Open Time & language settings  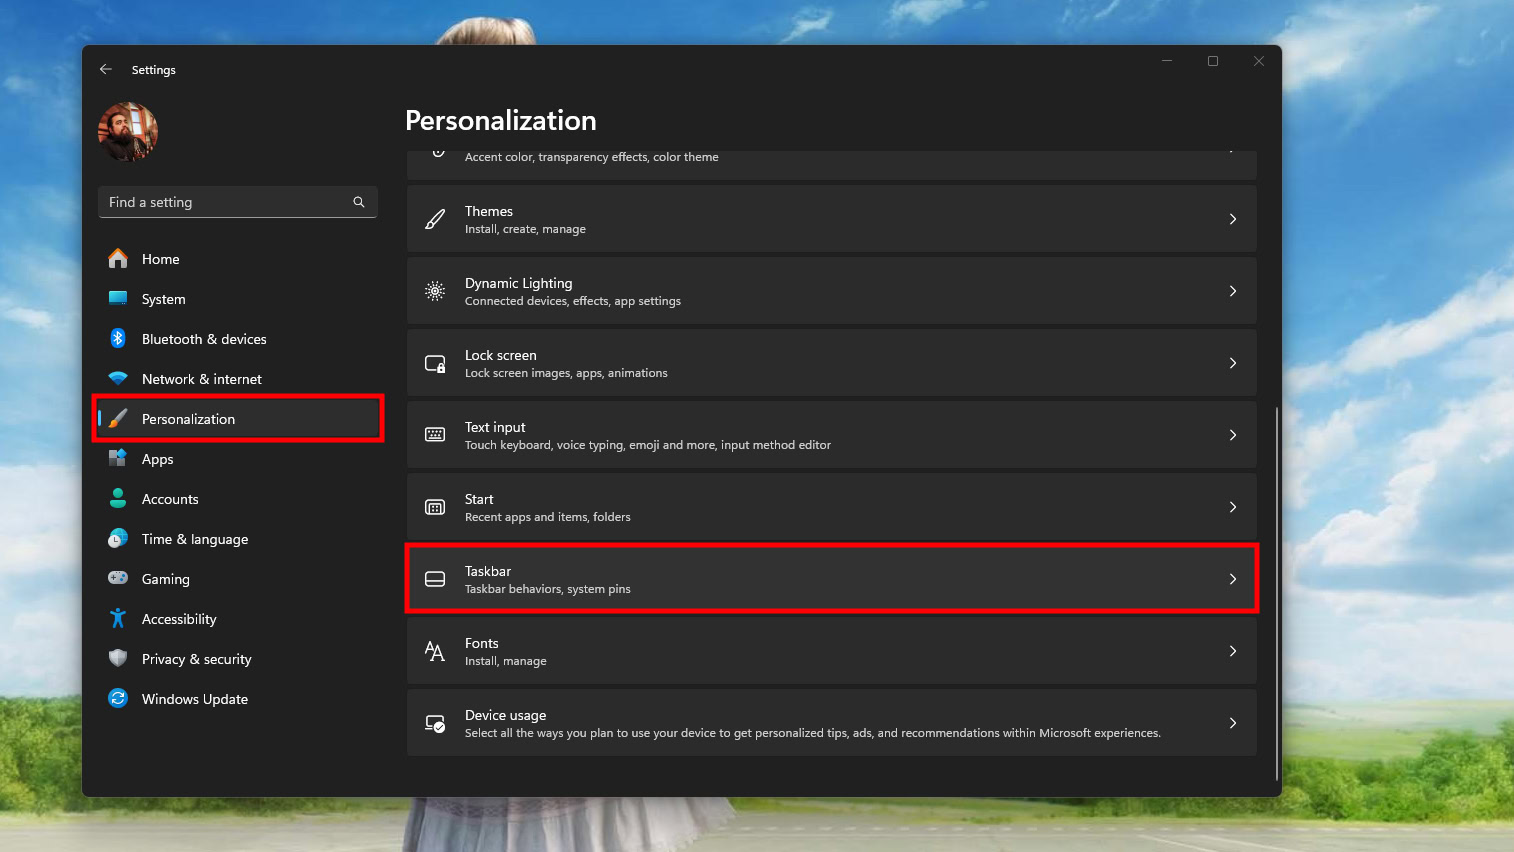[x=195, y=539]
